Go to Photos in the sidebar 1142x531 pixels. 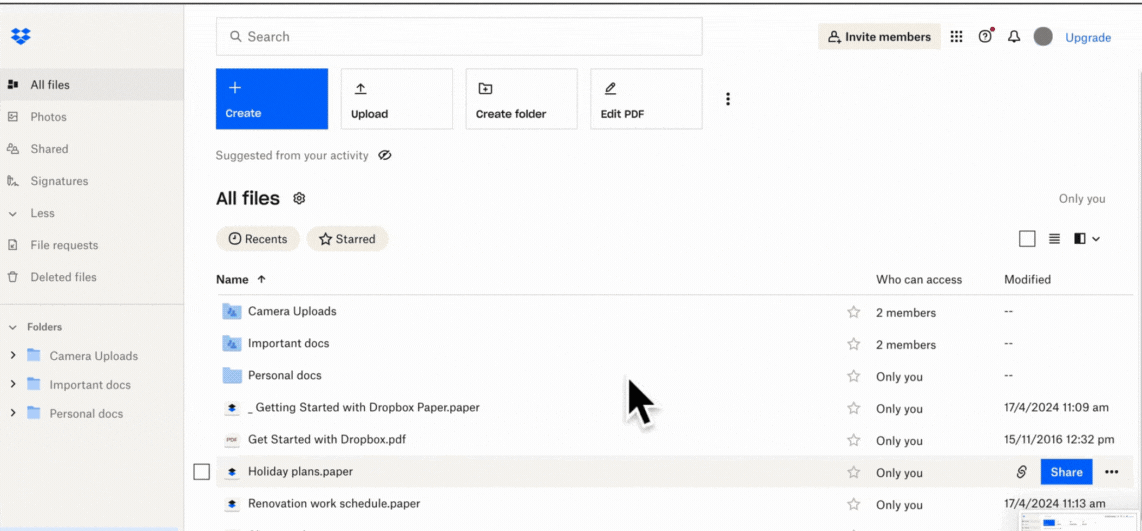(48, 117)
